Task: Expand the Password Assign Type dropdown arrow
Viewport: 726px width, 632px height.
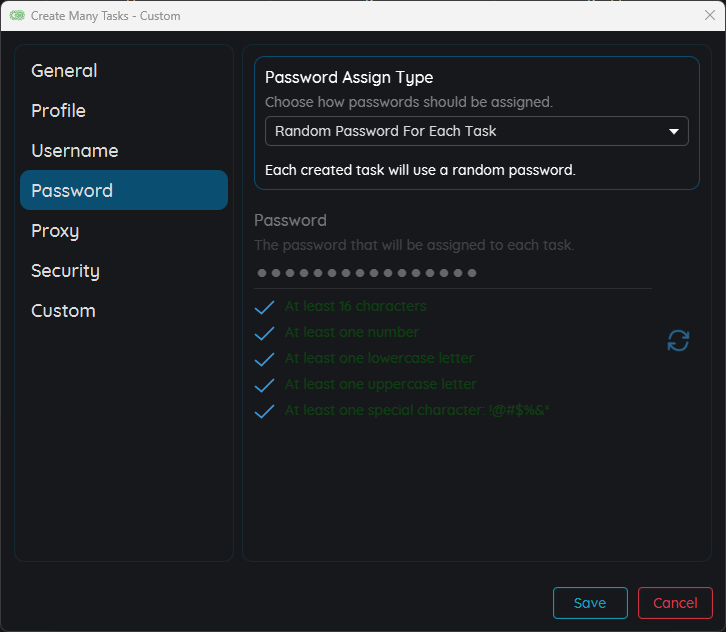Action: [x=673, y=131]
